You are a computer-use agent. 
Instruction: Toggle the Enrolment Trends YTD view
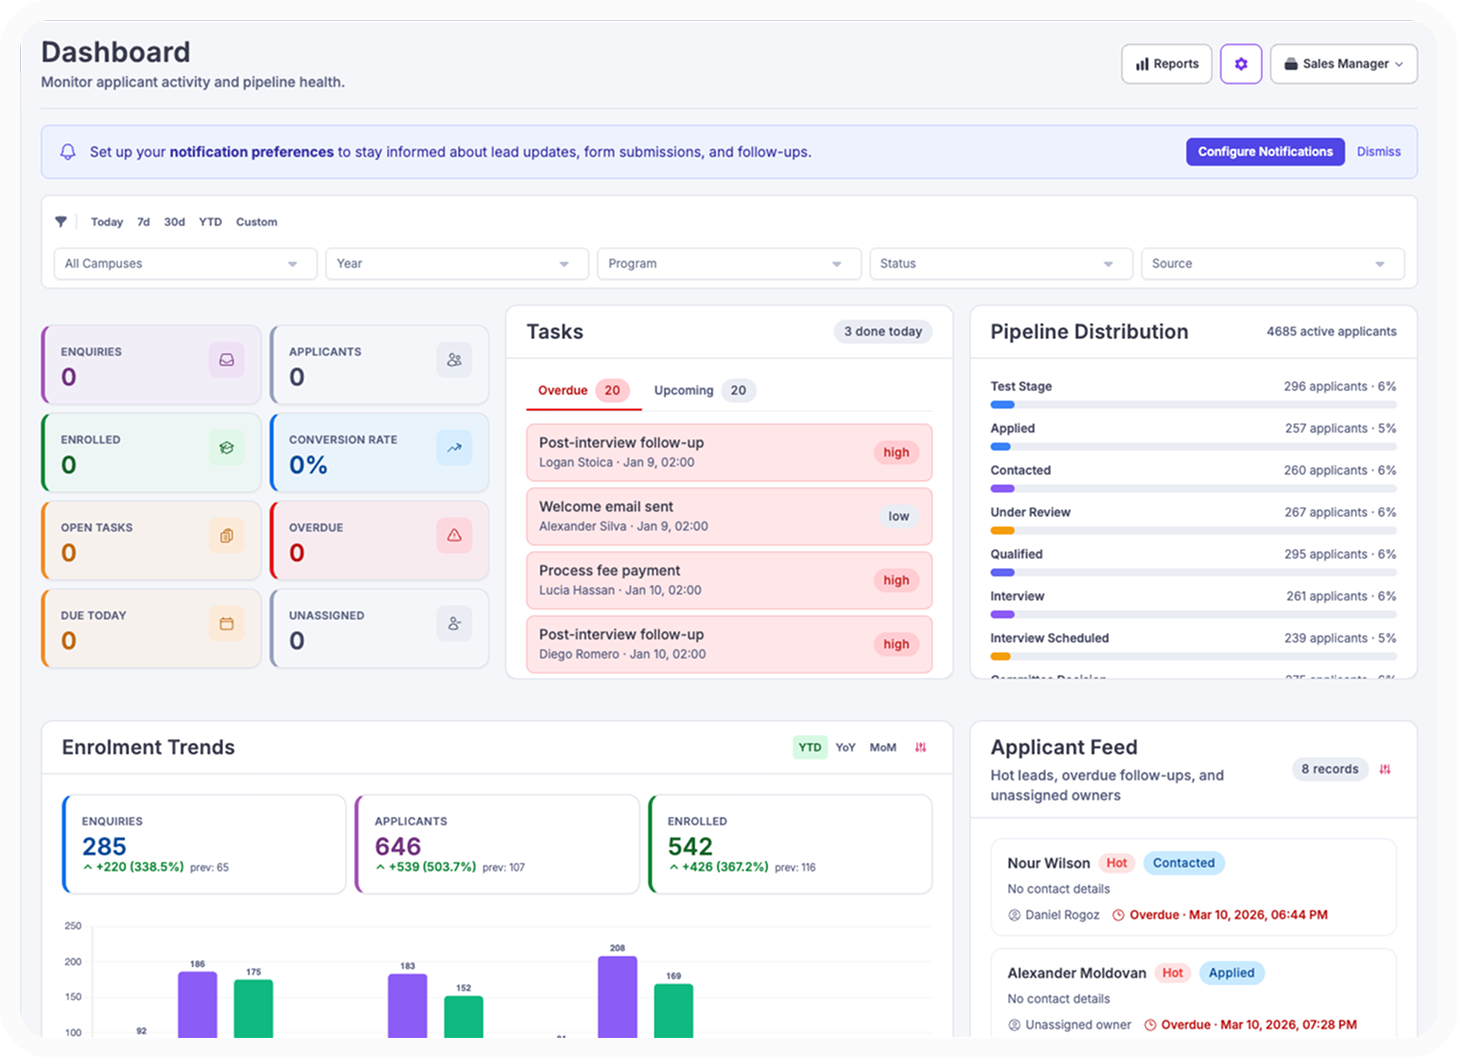point(810,748)
